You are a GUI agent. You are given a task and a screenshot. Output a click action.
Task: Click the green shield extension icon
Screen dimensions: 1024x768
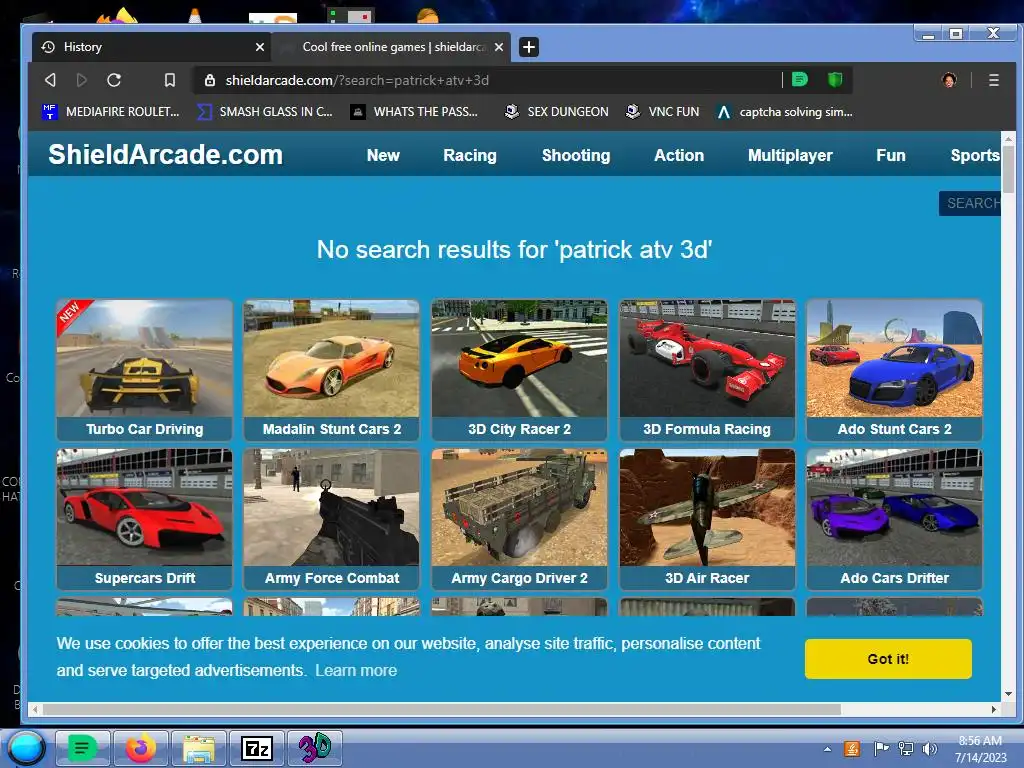click(x=835, y=80)
